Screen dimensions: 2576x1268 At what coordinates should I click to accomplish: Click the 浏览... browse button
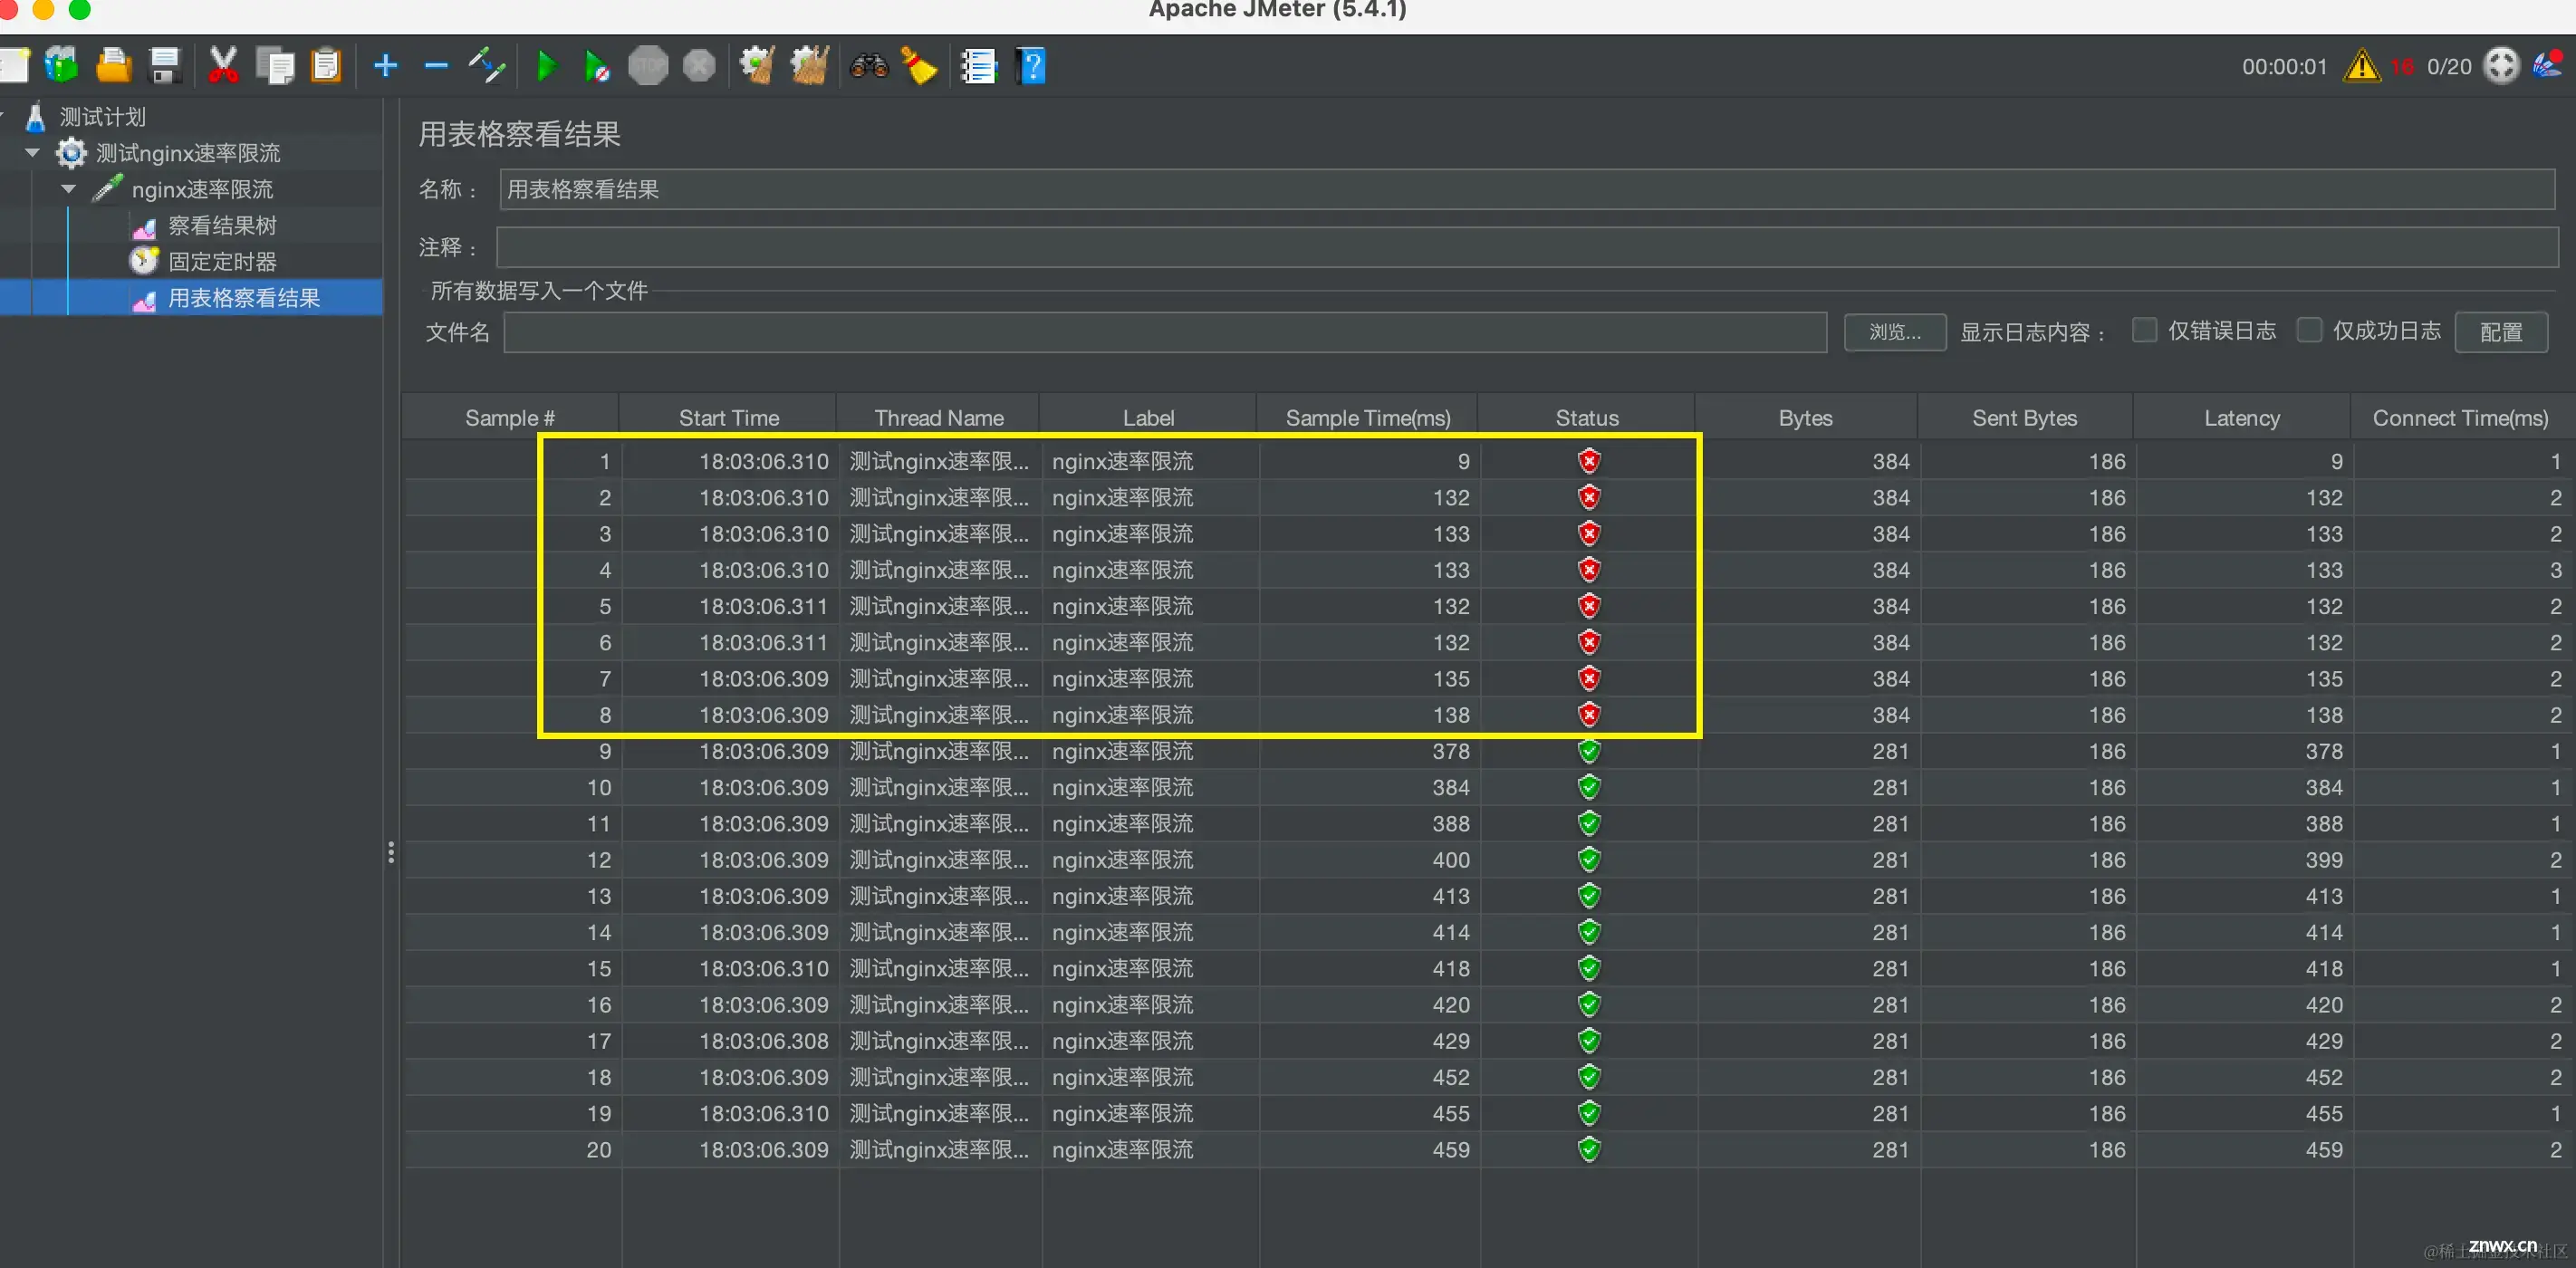(x=1894, y=332)
